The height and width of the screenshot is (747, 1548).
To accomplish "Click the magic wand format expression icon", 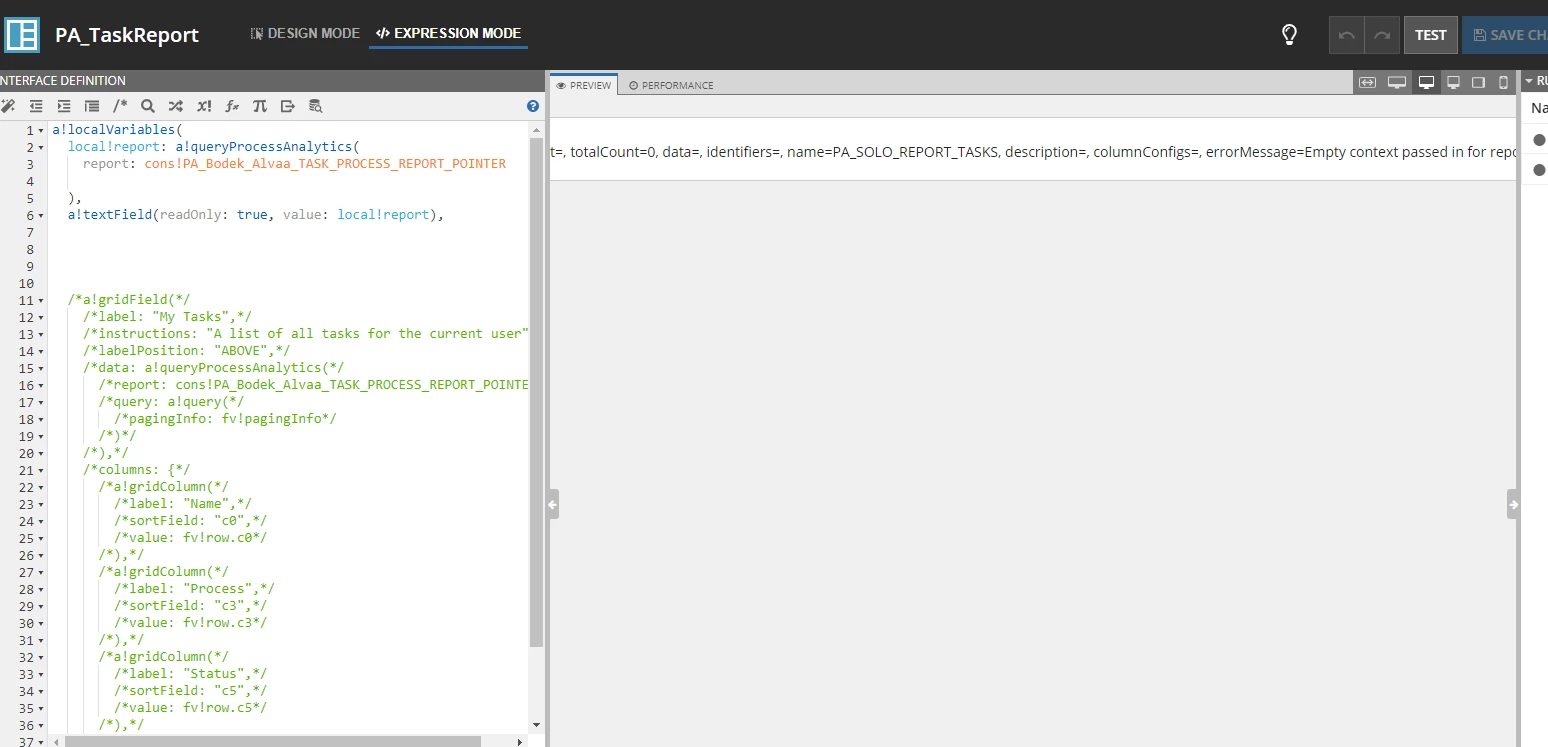I will click(x=8, y=106).
